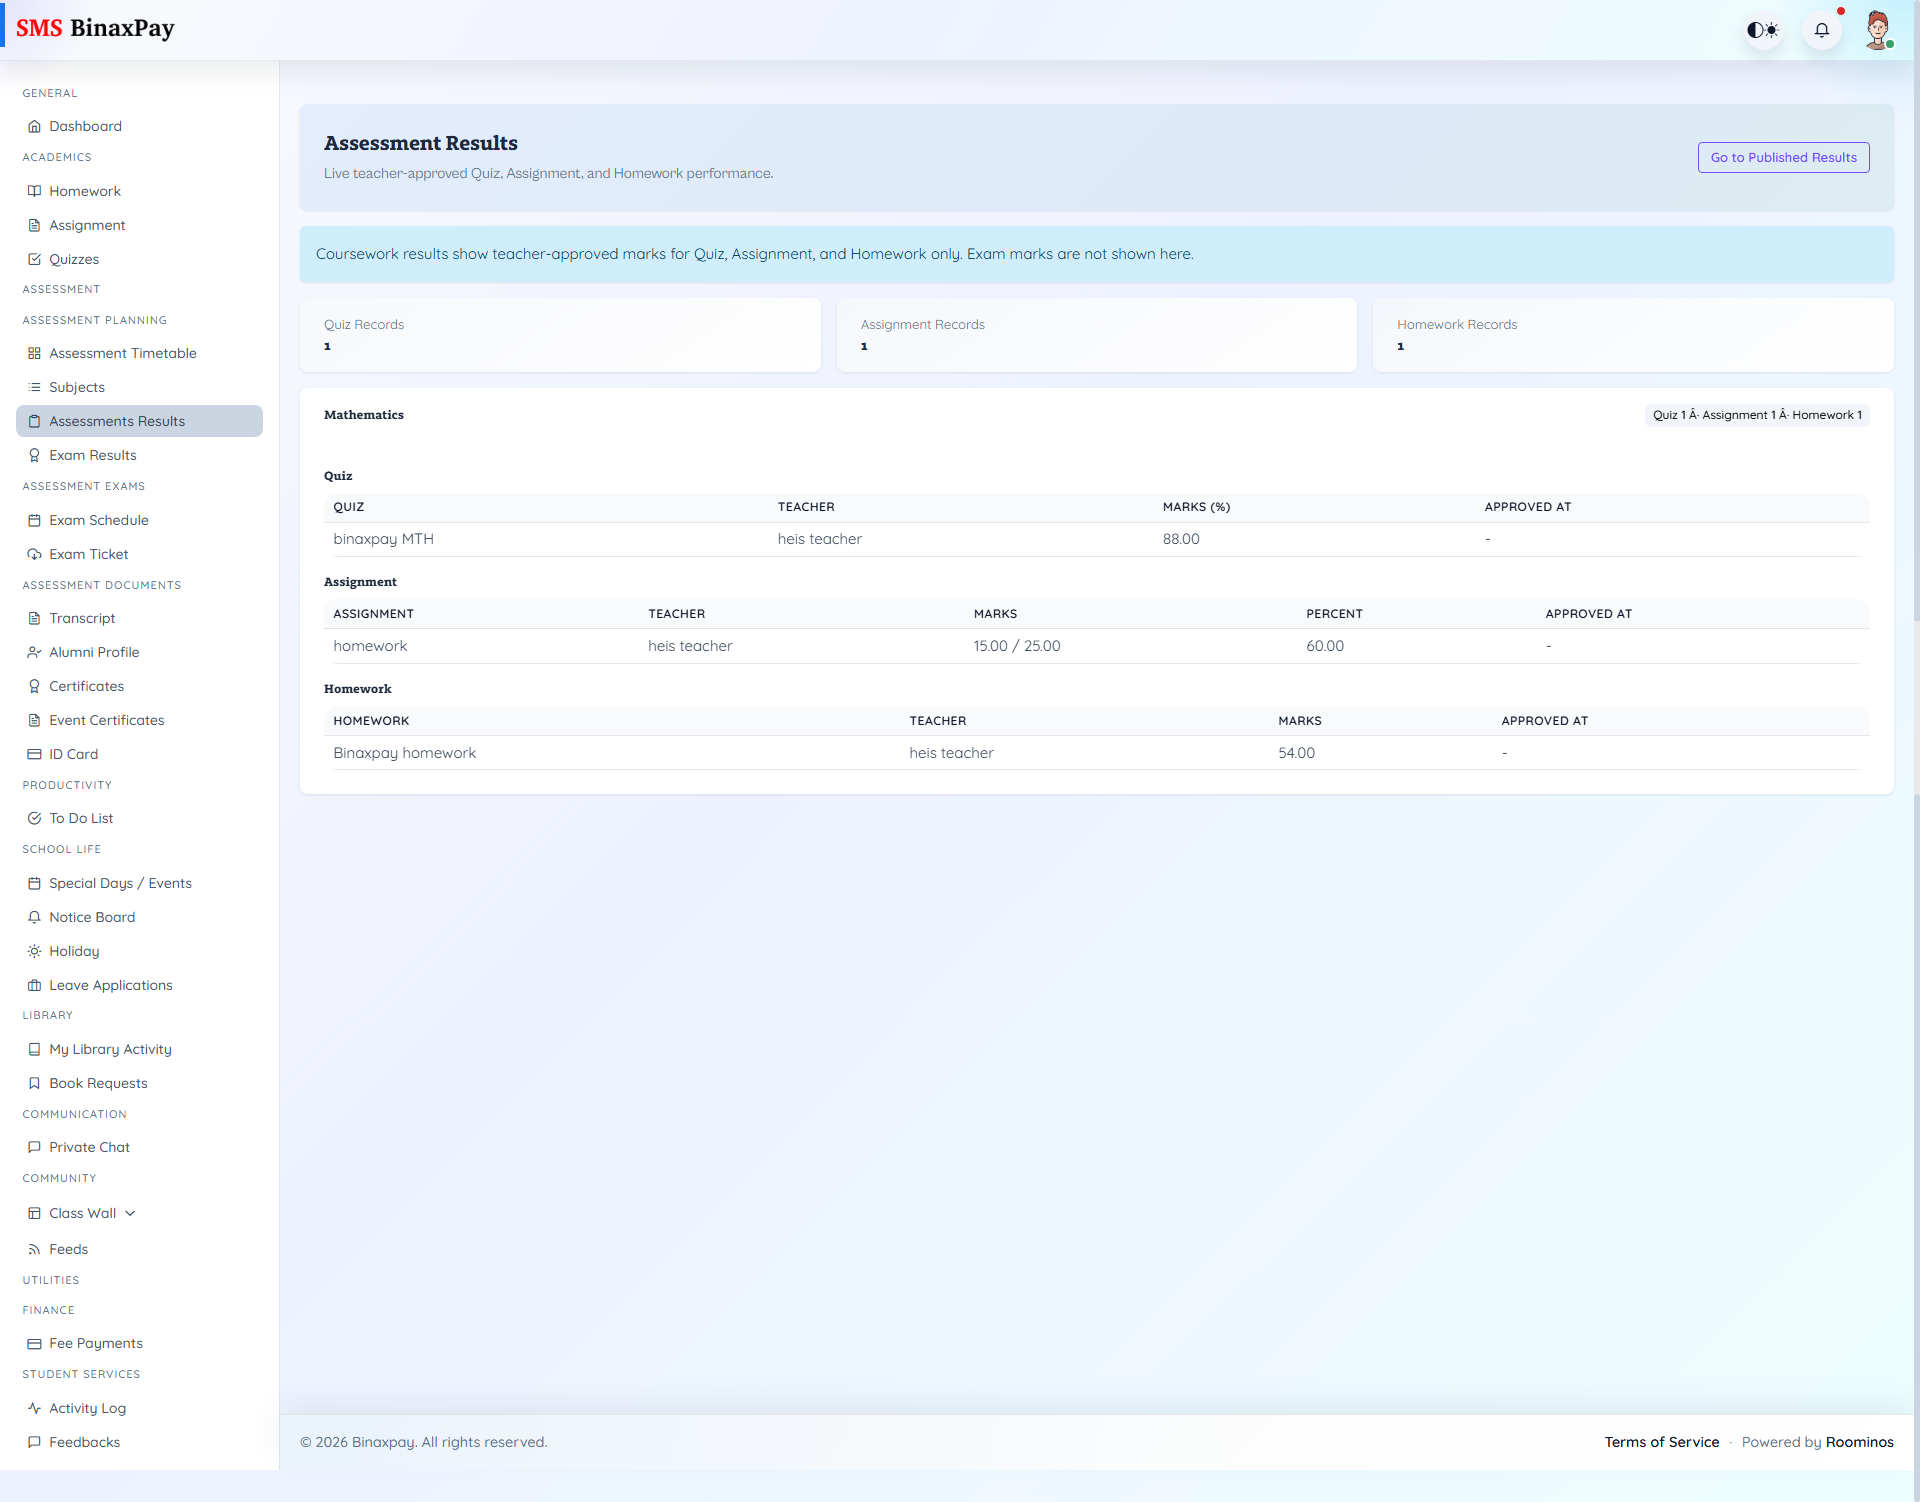Open Homework using its book icon
The height and width of the screenshot is (1502, 1920).
pyautogui.click(x=34, y=190)
